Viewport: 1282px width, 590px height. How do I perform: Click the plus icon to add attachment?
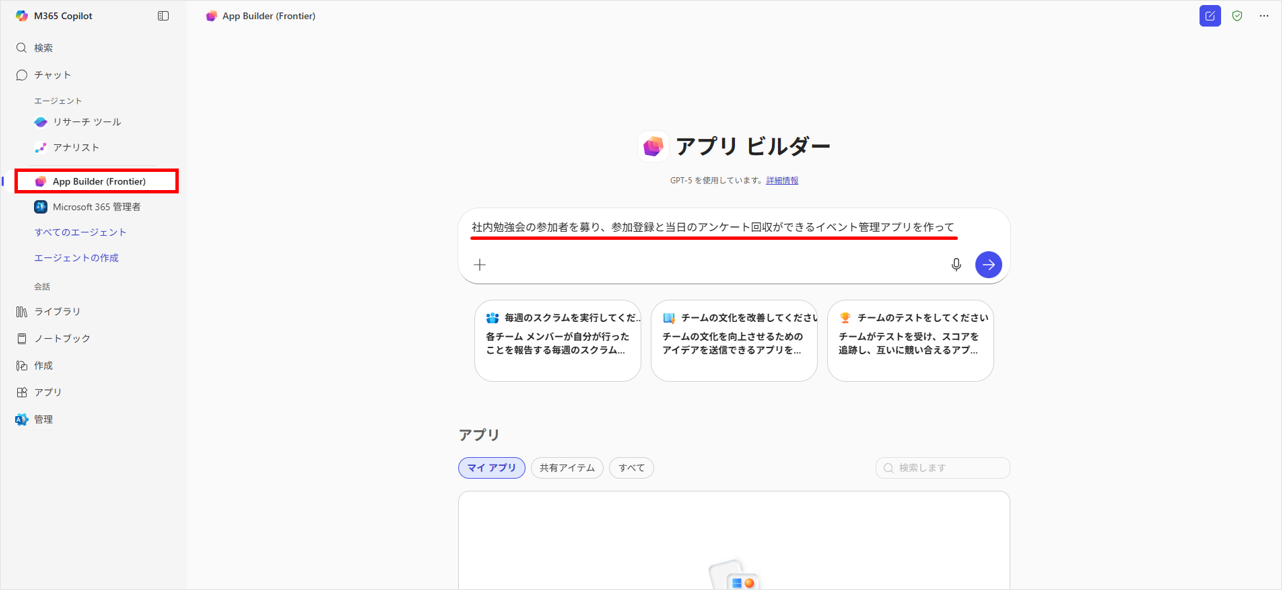point(480,265)
